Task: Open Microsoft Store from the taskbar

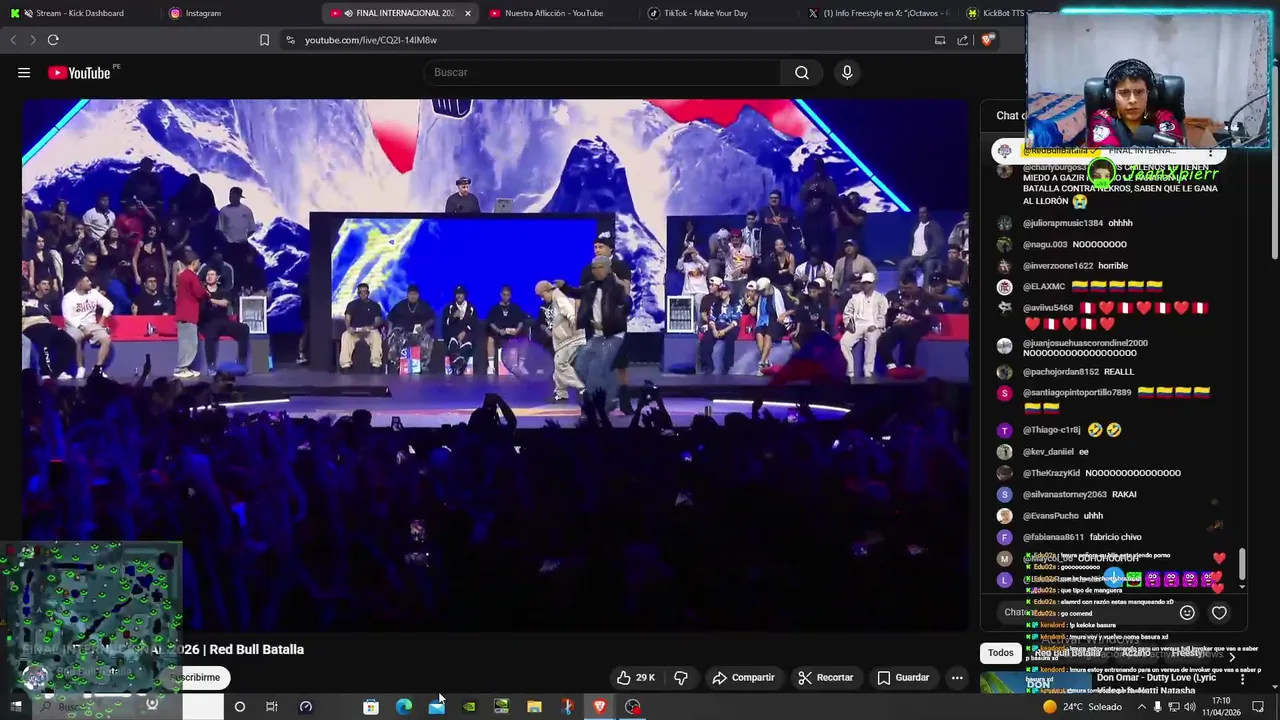Action: pos(371,706)
